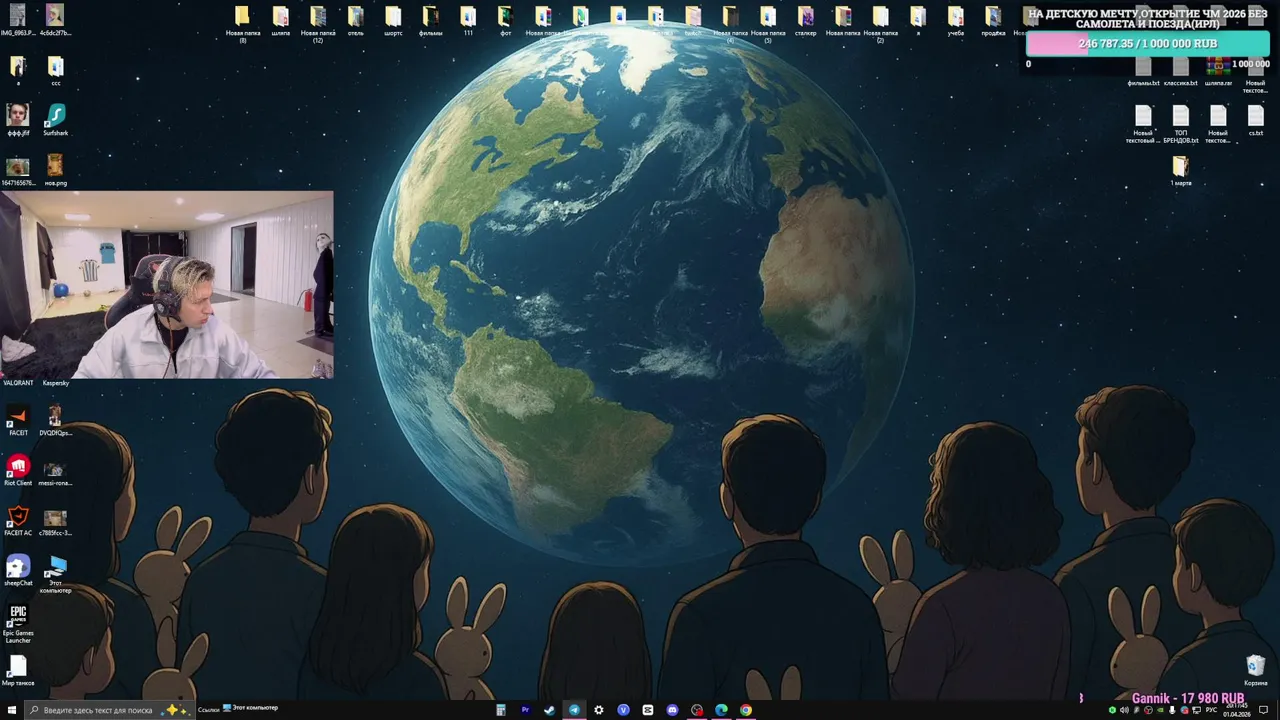Screen dimensions: 1280x720
Task: Open Steam from the taskbar
Action: (x=549, y=710)
